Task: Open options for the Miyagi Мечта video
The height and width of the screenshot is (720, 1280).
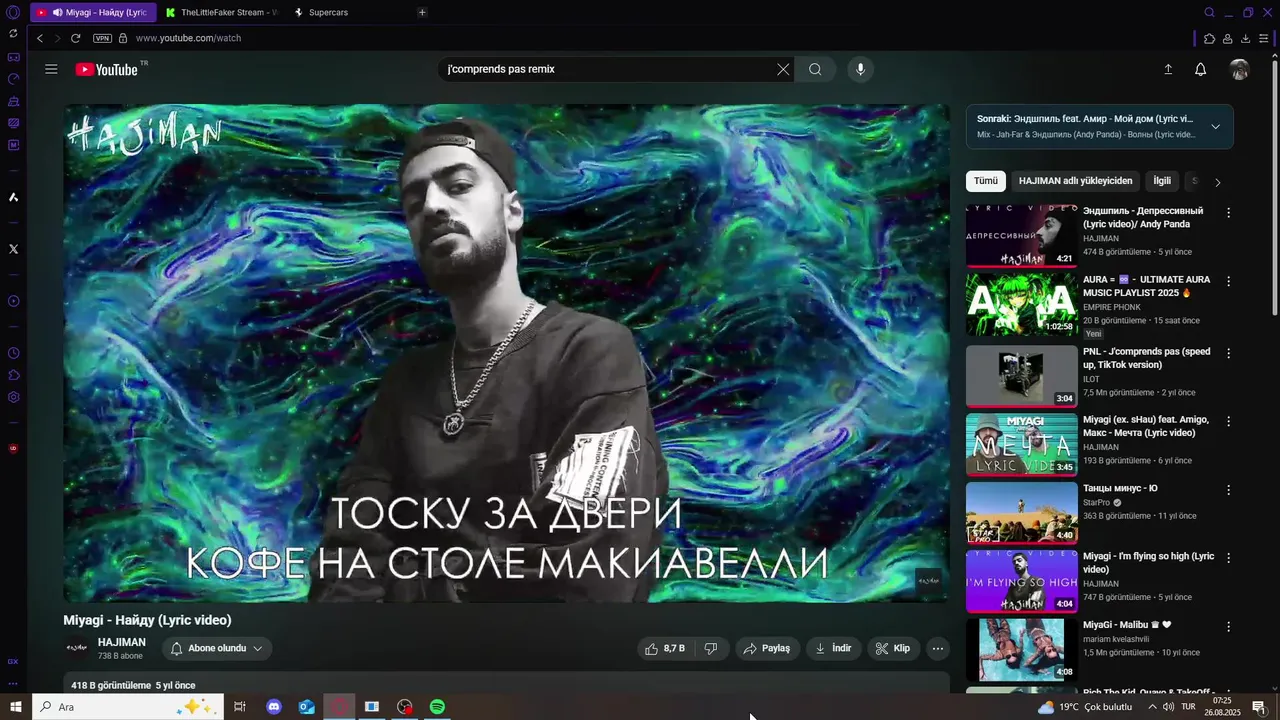Action: pyautogui.click(x=1228, y=421)
